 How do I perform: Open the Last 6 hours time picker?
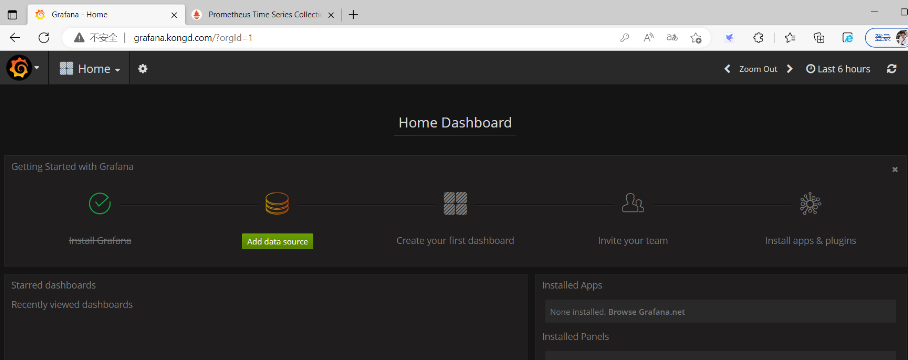[838, 69]
